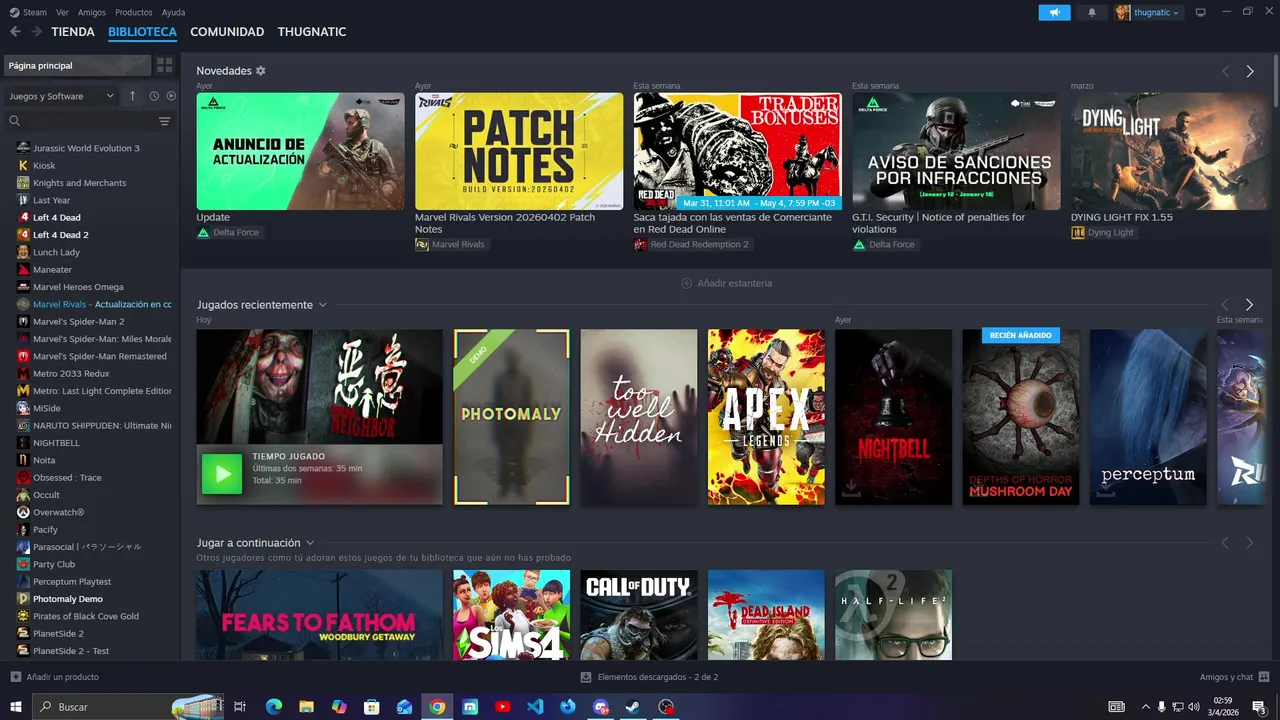Viewport: 1280px width, 720px height.
Task: Open the Sims 4 cover
Action: point(511,615)
